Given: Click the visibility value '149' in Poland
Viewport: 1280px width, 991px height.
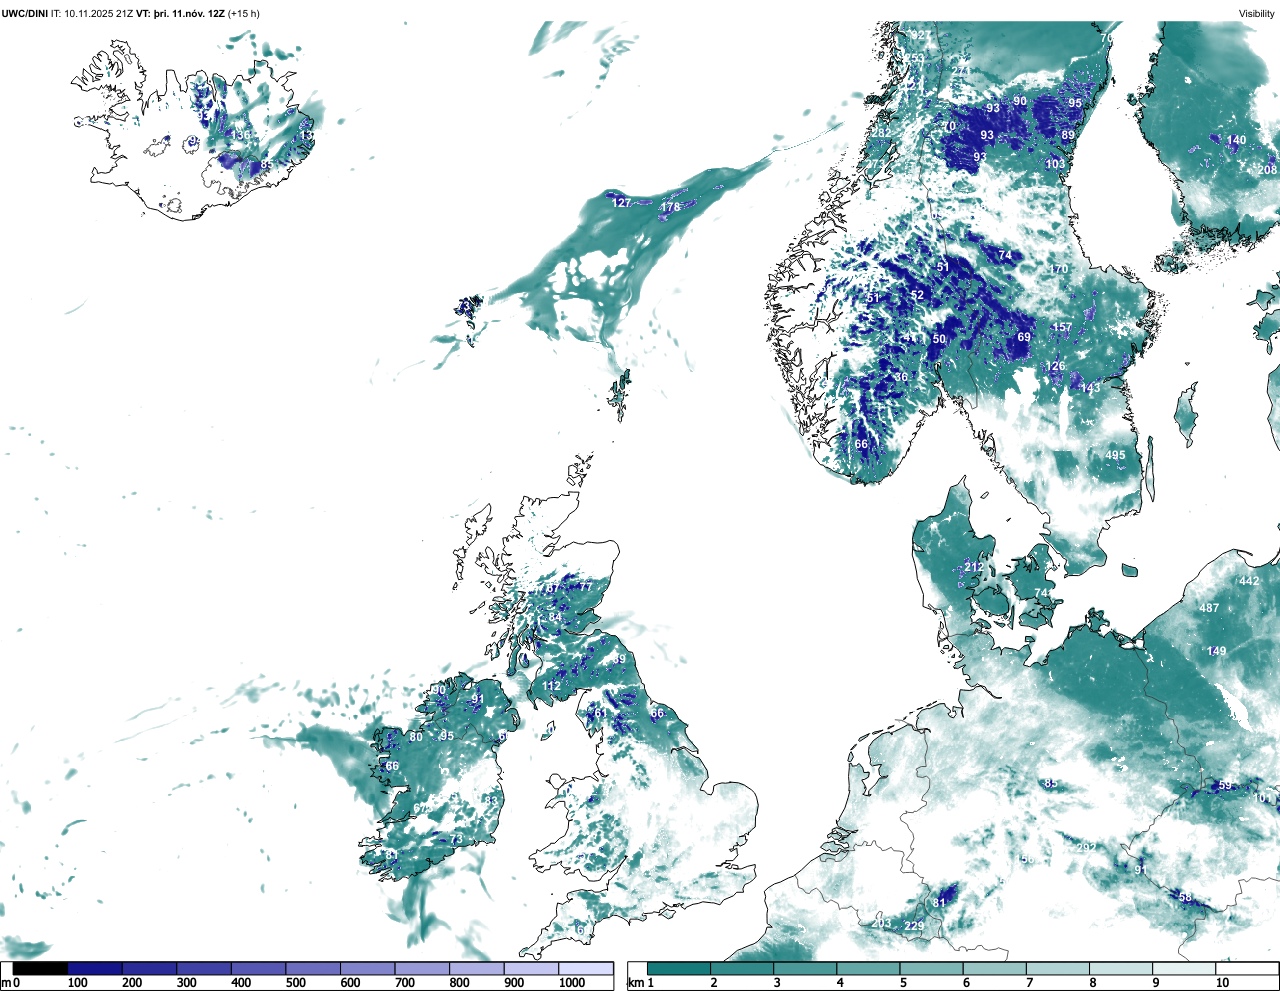Looking at the screenshot, I should [x=1216, y=651].
